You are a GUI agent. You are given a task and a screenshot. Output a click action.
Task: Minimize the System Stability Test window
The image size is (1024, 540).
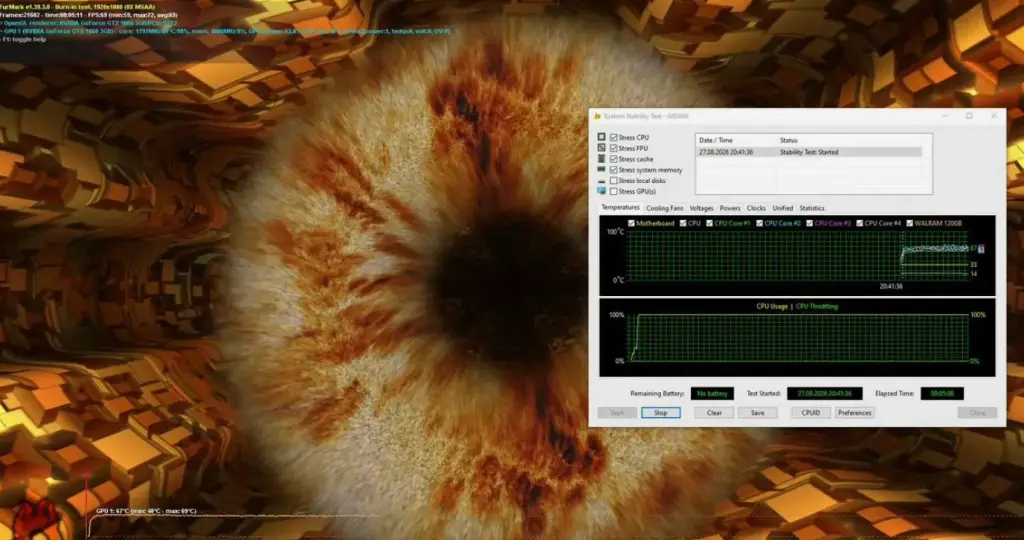945,116
